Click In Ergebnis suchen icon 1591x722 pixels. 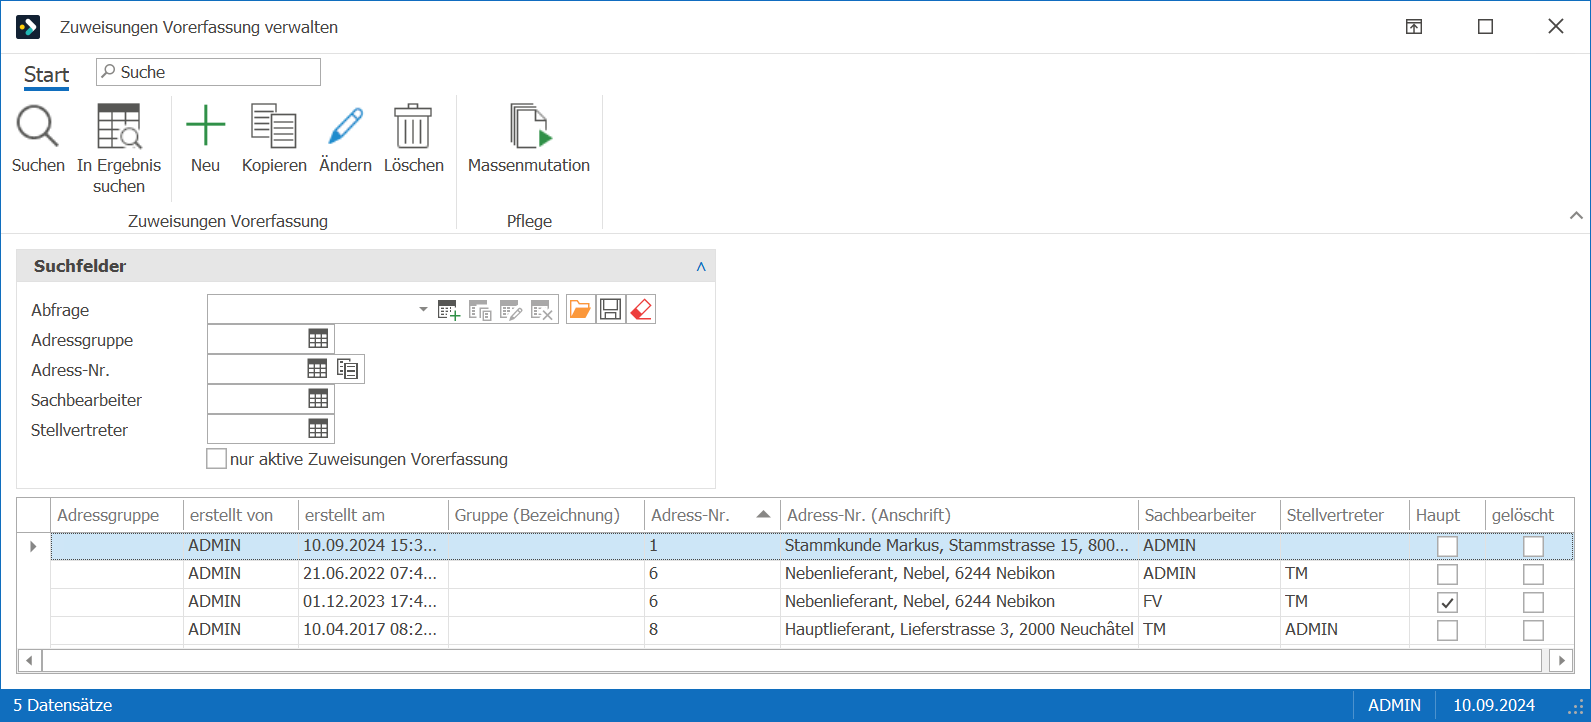click(x=119, y=127)
